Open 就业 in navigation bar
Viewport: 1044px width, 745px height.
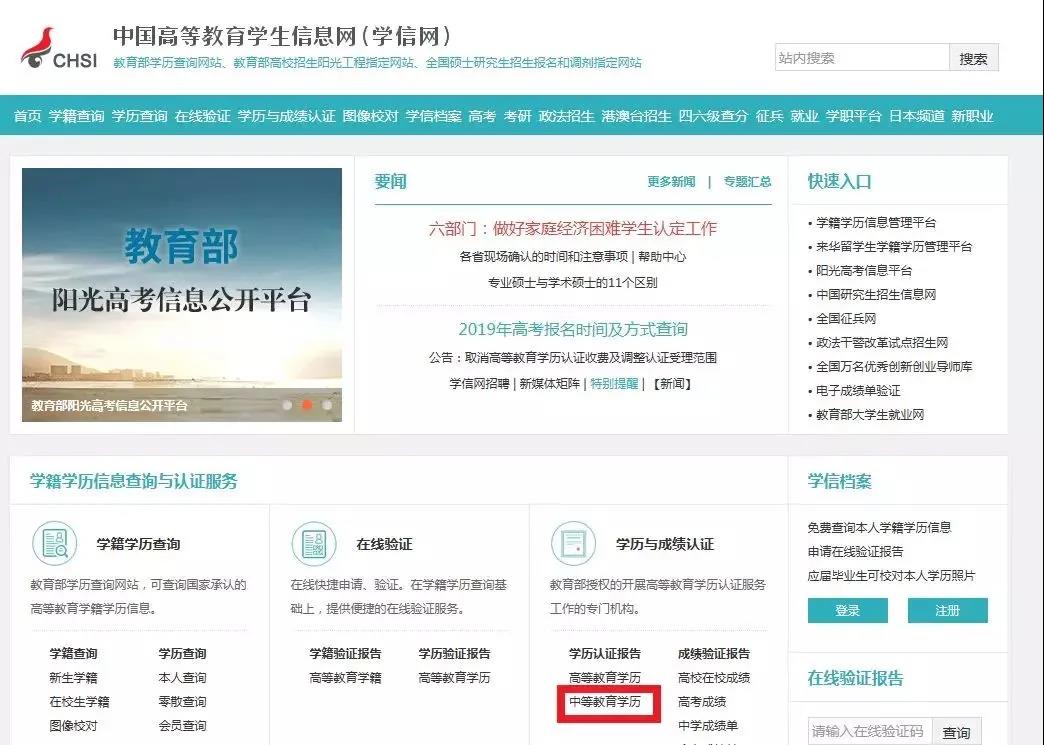coord(804,116)
